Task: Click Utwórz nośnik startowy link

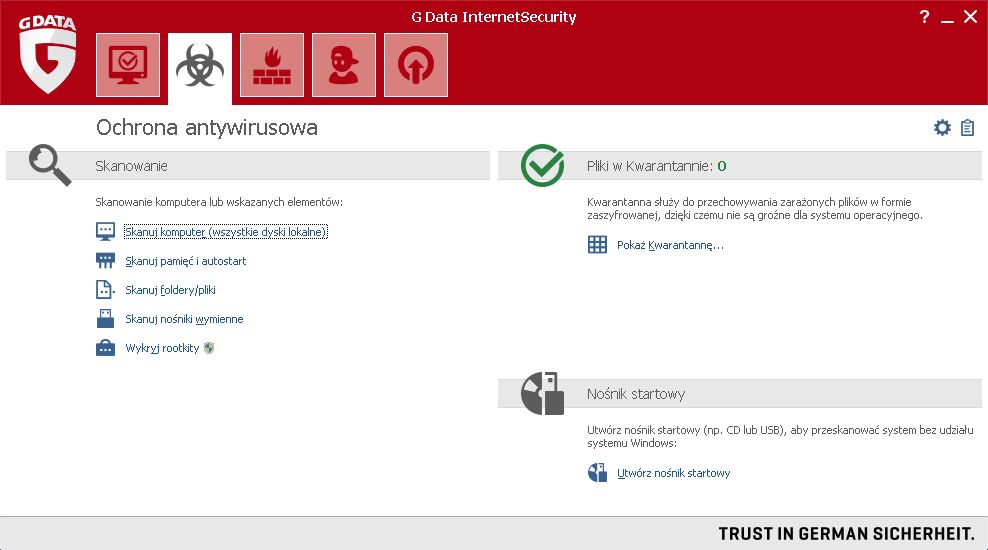Action: coord(674,473)
